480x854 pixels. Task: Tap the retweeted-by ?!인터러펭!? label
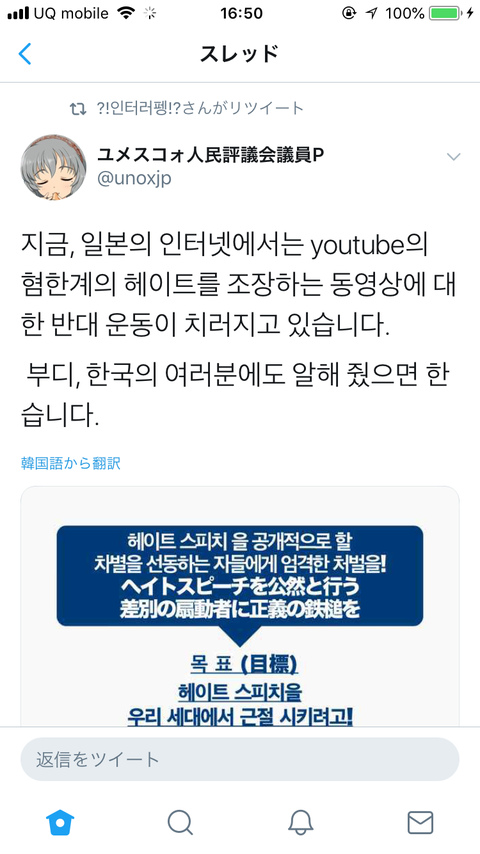click(x=199, y=108)
